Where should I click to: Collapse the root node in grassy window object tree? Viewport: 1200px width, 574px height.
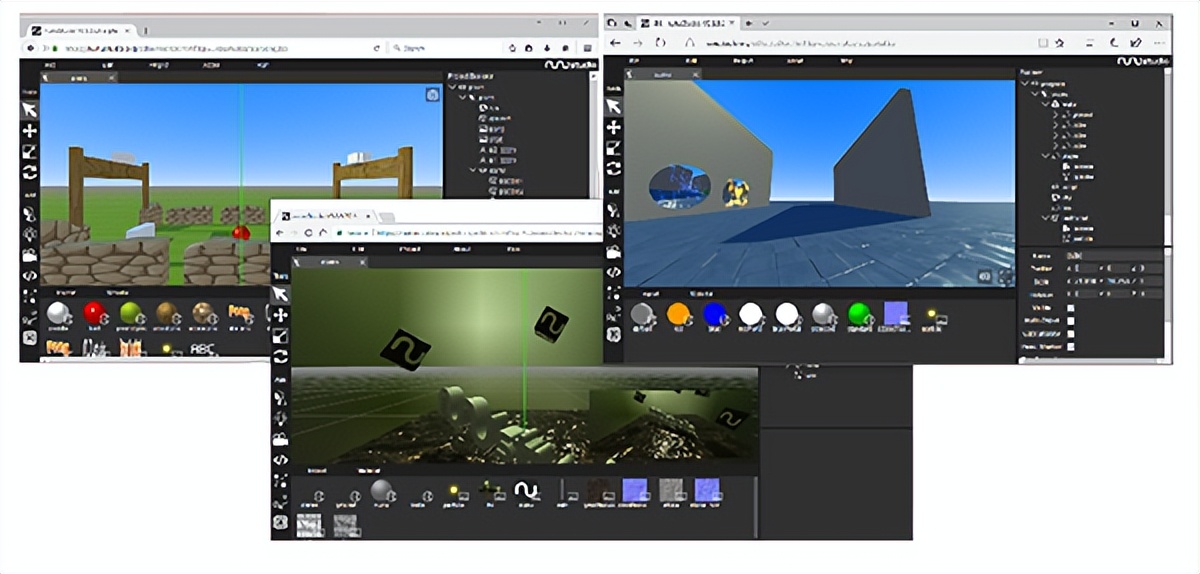click(452, 87)
